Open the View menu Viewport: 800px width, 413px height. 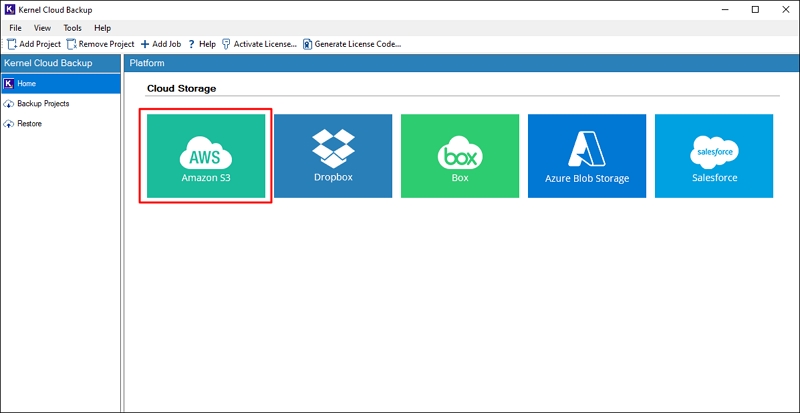coord(42,28)
